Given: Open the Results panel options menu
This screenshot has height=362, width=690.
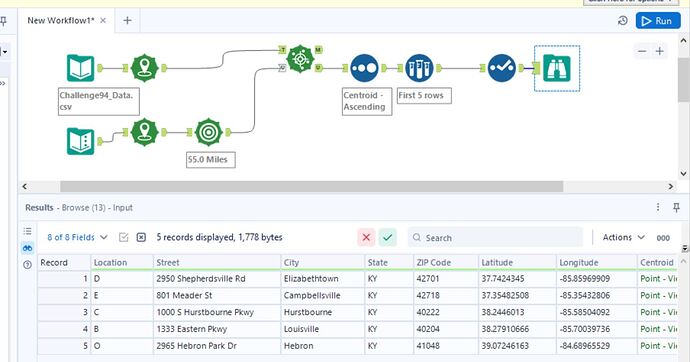Looking at the screenshot, I should click(658, 207).
